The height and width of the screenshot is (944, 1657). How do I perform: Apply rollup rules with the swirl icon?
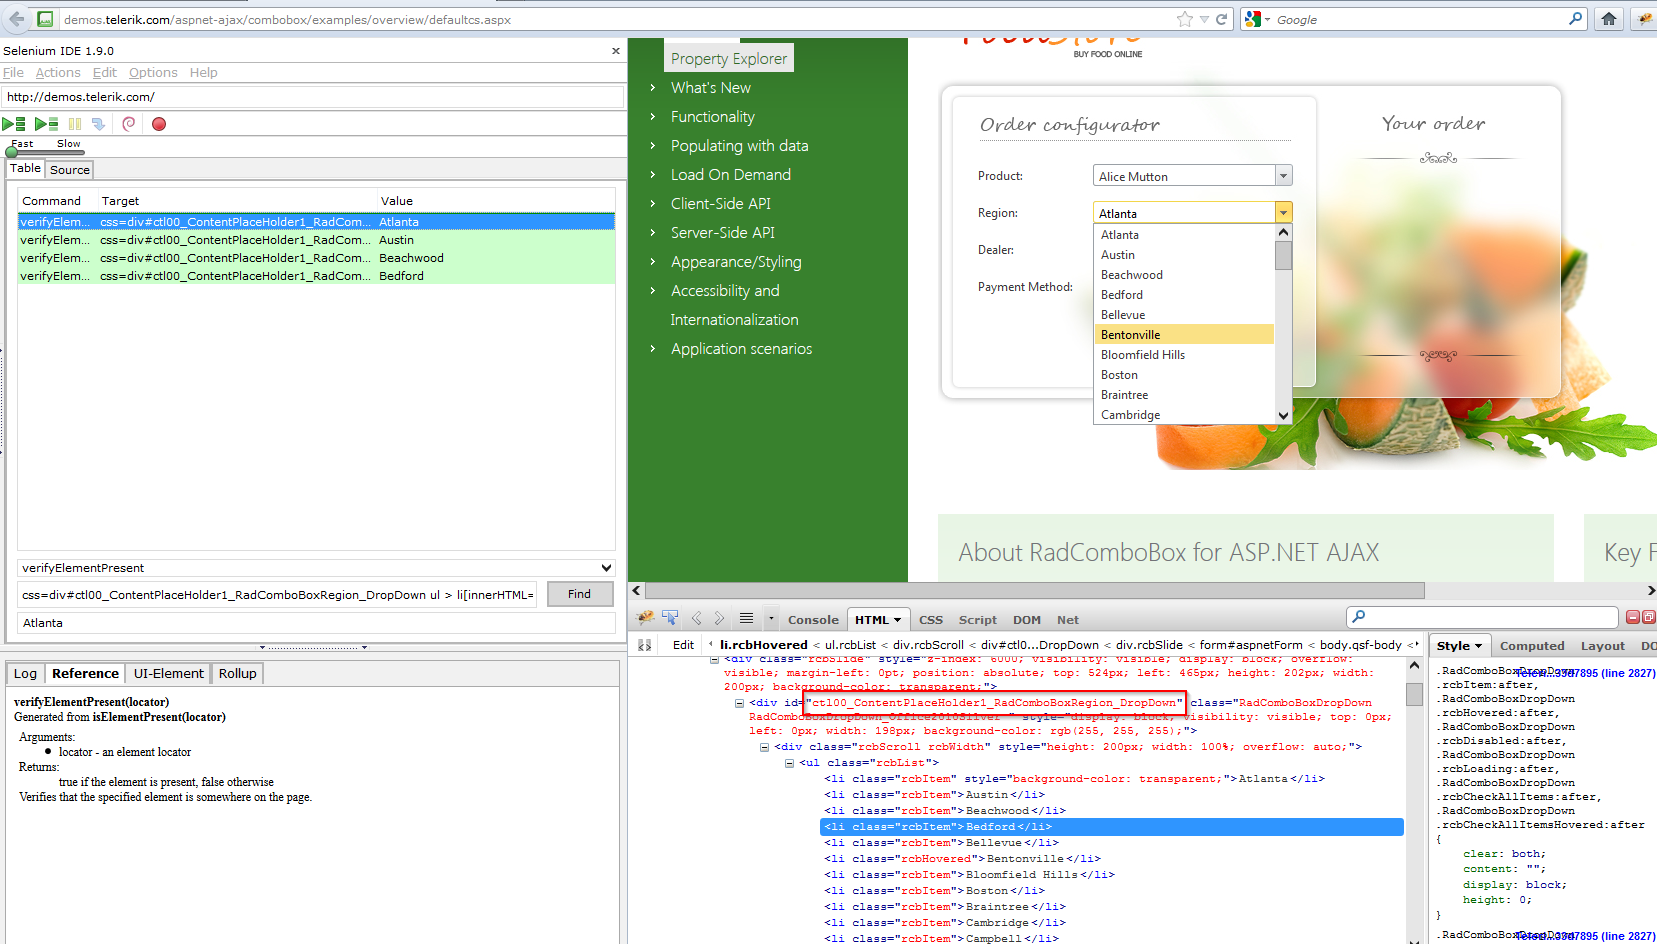[x=129, y=124]
